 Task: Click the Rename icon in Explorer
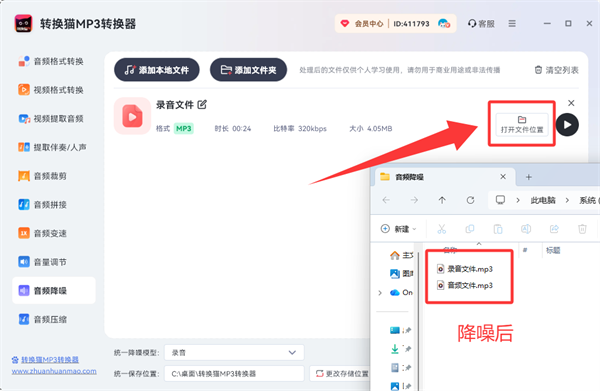526,229
